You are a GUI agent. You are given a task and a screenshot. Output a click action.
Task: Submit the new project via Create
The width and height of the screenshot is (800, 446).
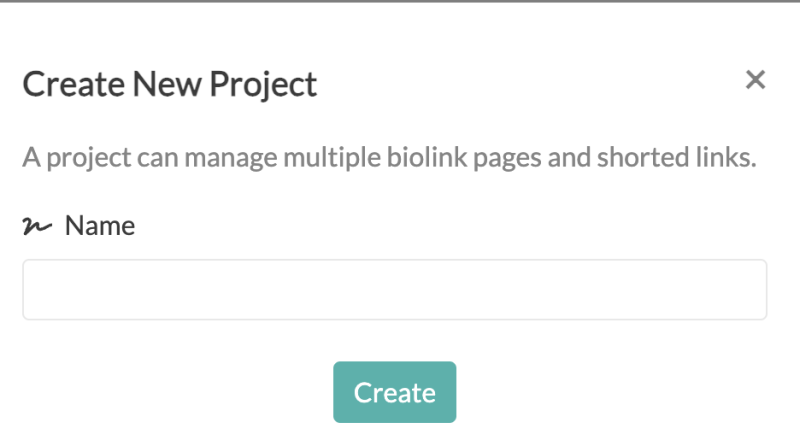(394, 392)
